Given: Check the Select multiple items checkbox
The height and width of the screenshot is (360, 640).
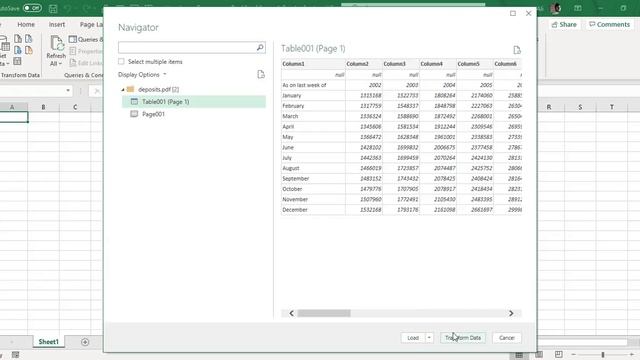Looking at the screenshot, I should pyautogui.click(x=121, y=61).
